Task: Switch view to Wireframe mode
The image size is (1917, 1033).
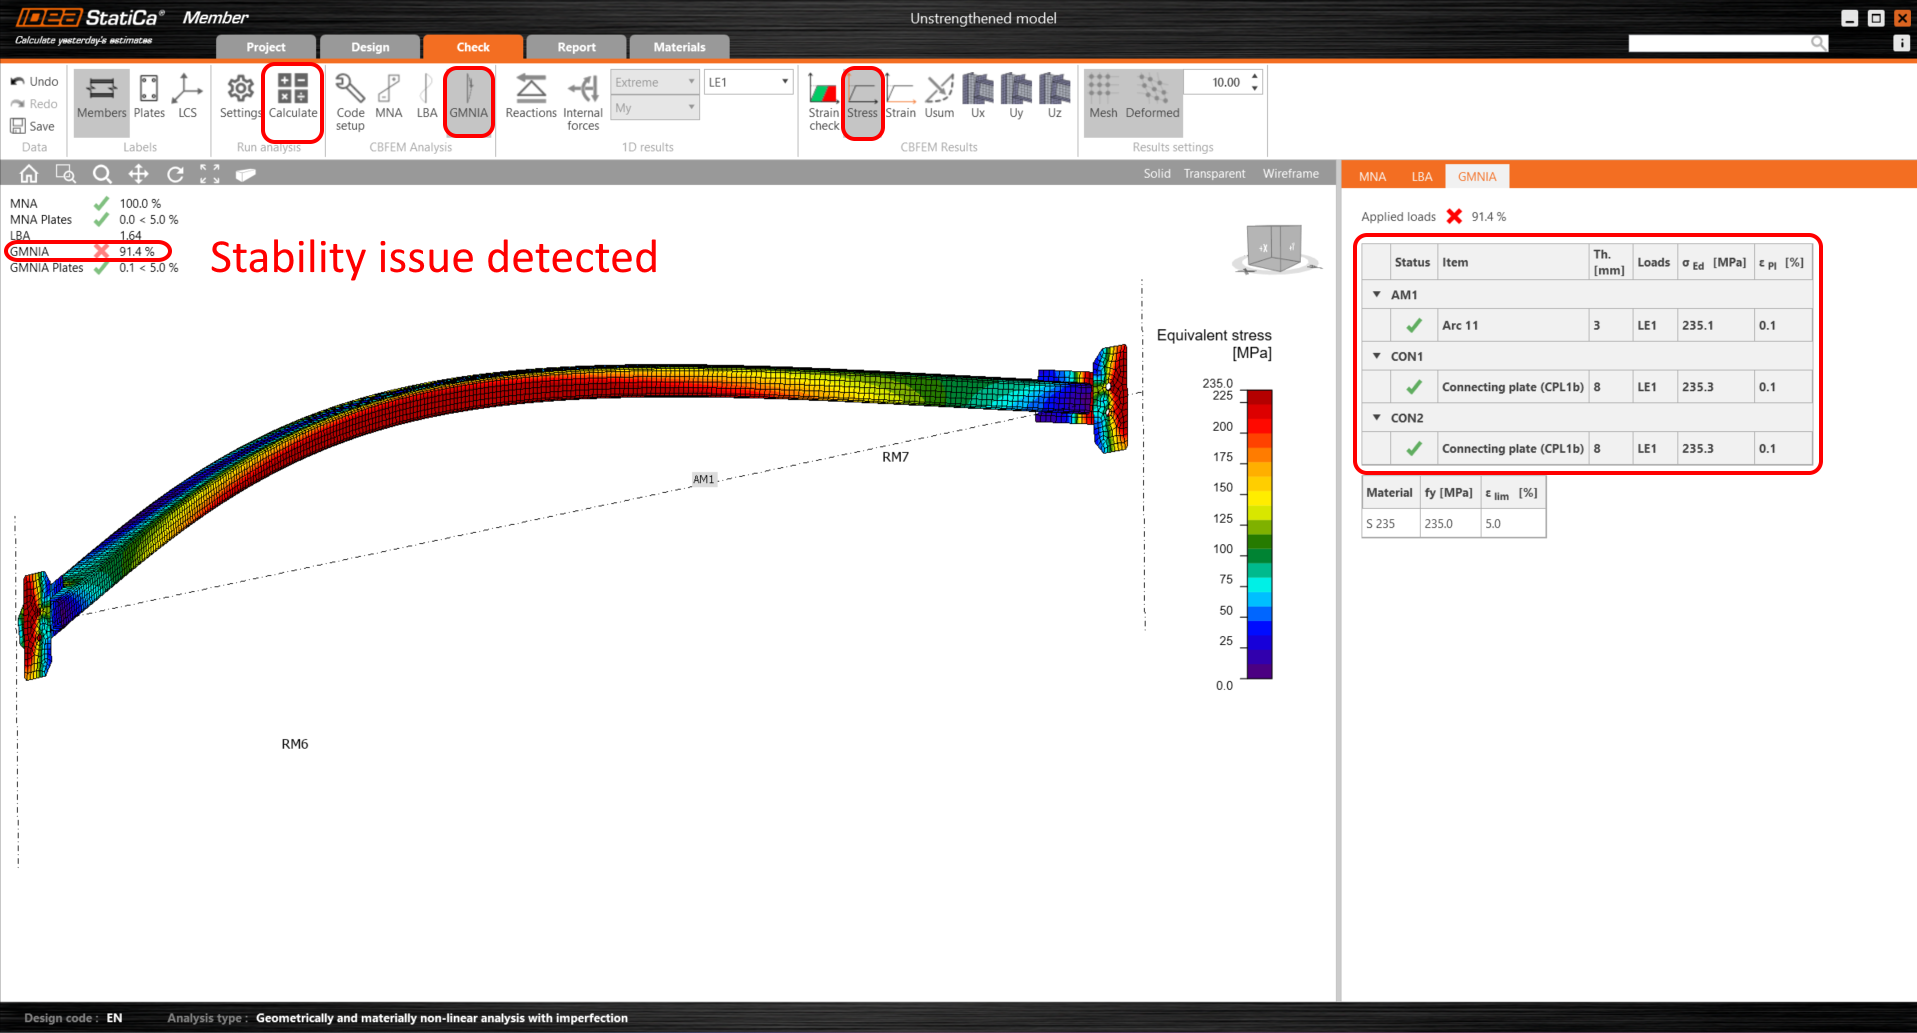Action: click(x=1290, y=174)
